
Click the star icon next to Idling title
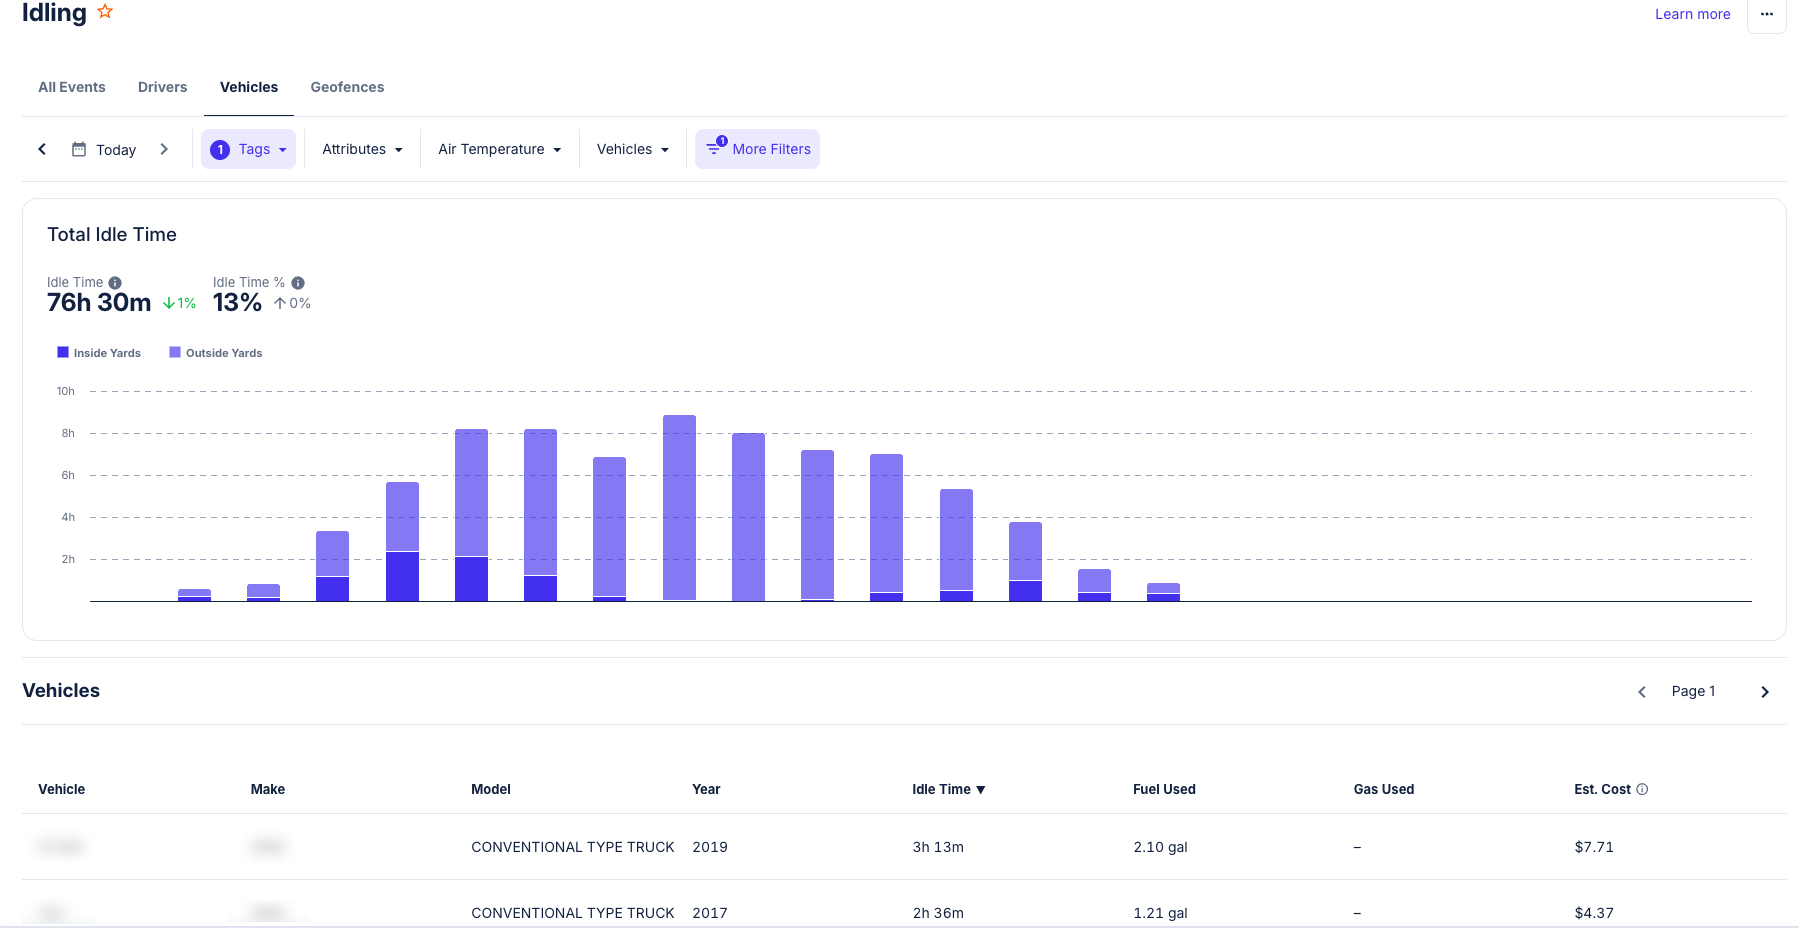[105, 11]
